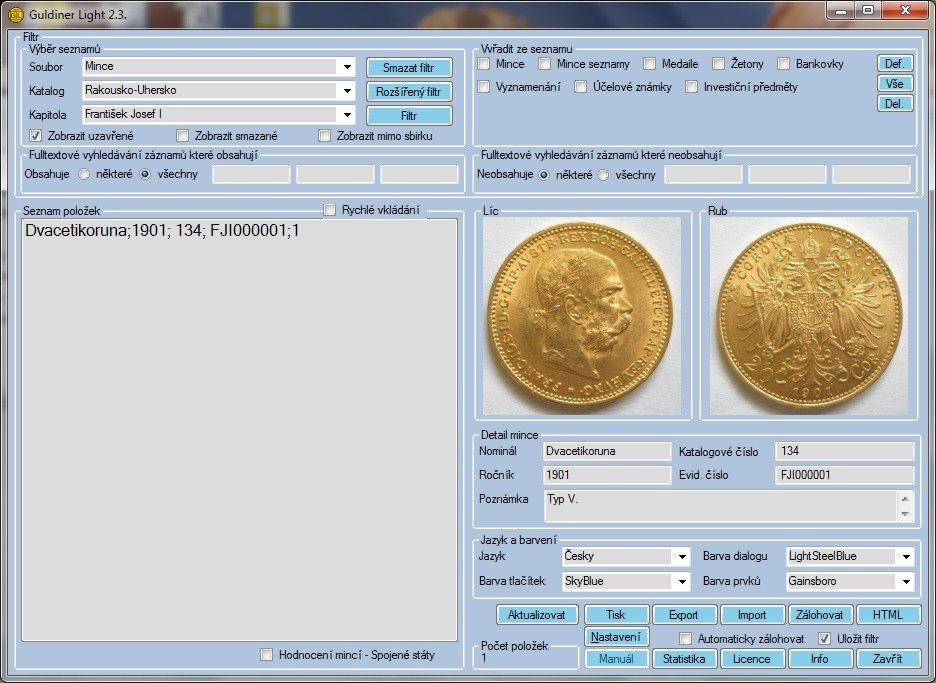Open the Rozšířený filtr button
Screen dimensions: 936x683
pyautogui.click(x=409, y=91)
